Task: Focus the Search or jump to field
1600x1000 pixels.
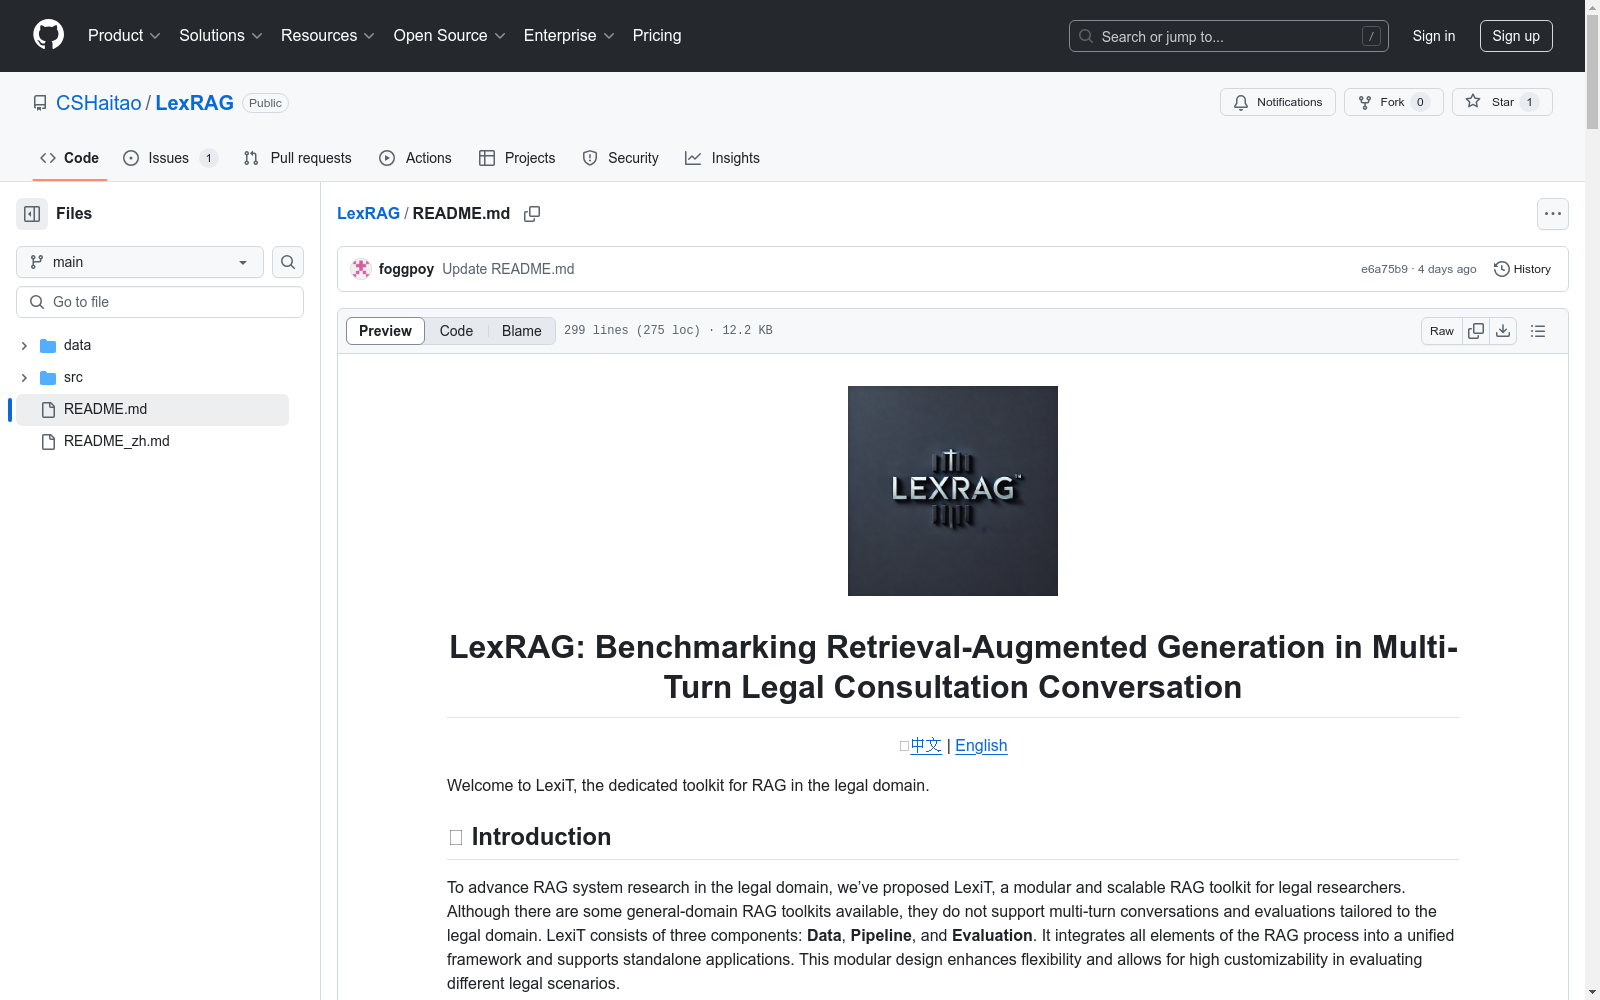Action: (1228, 36)
